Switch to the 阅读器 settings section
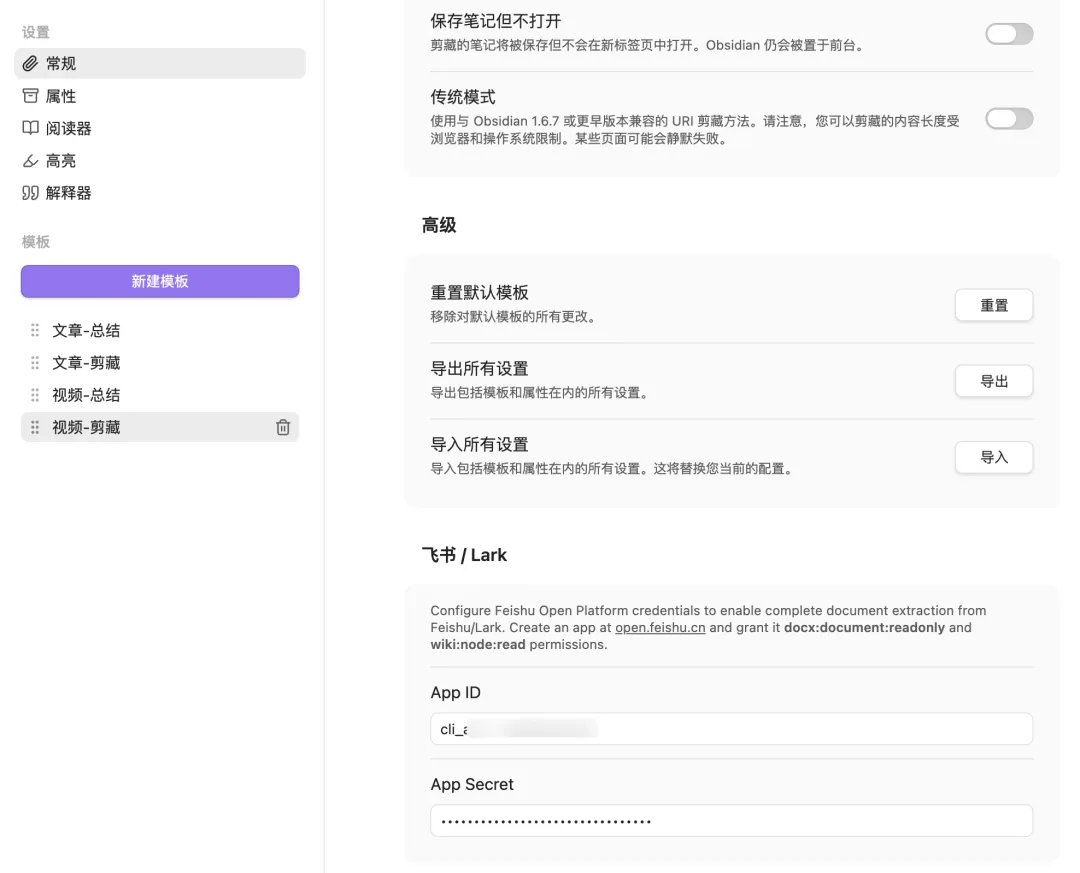The width and height of the screenshot is (1080, 873). [68, 128]
